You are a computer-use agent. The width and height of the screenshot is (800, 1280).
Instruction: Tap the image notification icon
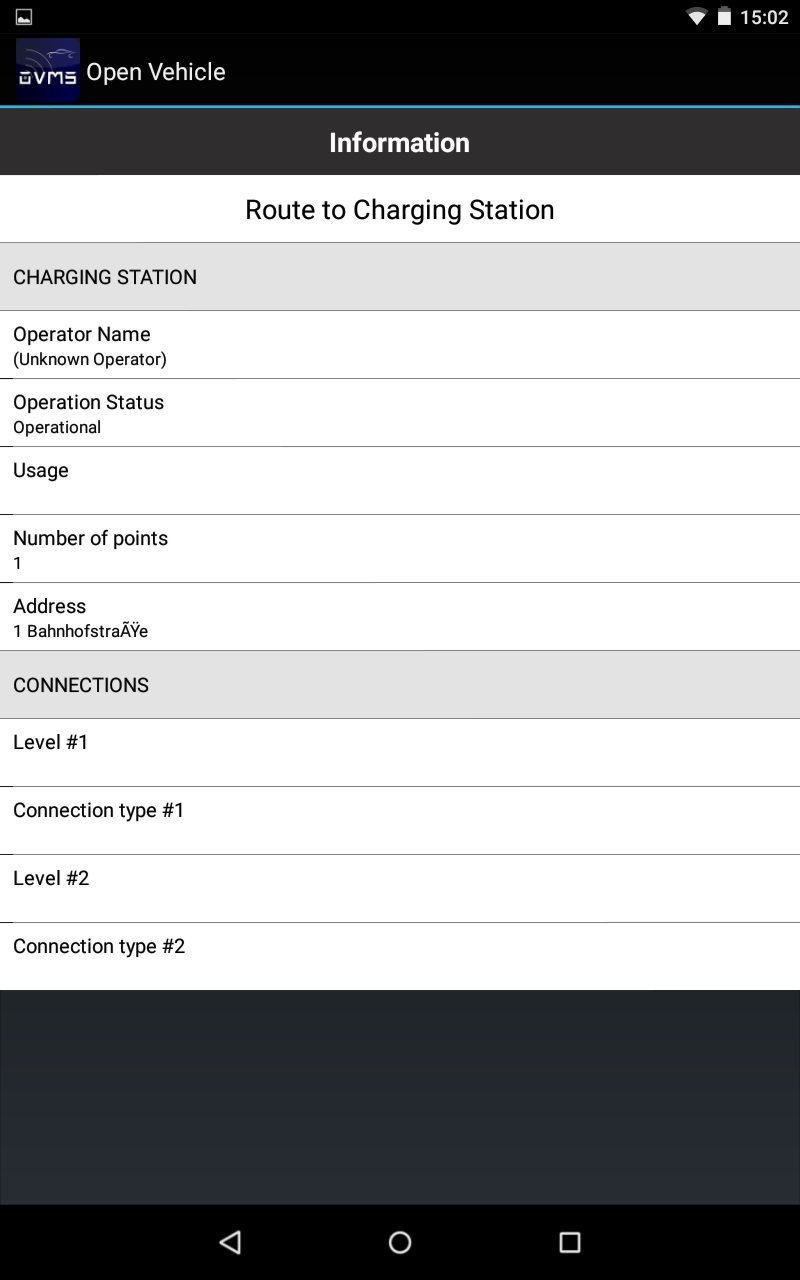click(x=24, y=17)
